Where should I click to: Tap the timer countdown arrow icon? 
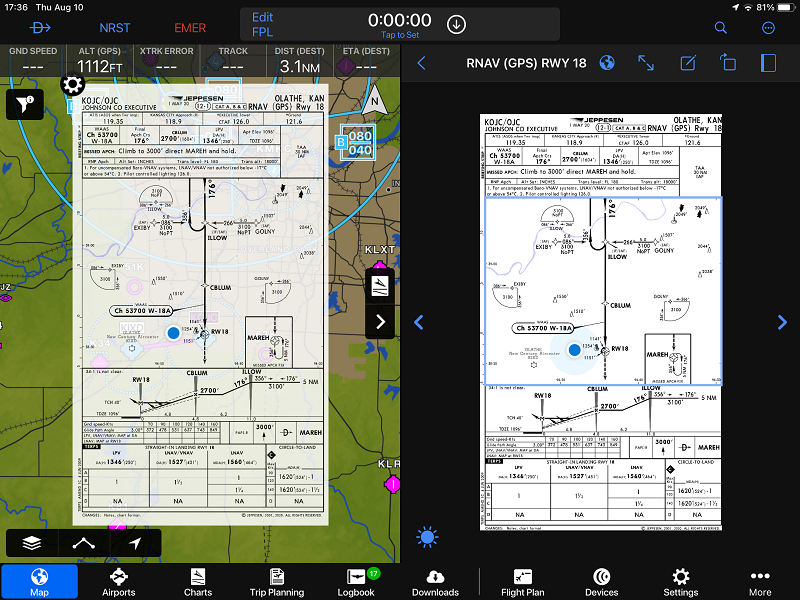click(x=456, y=24)
